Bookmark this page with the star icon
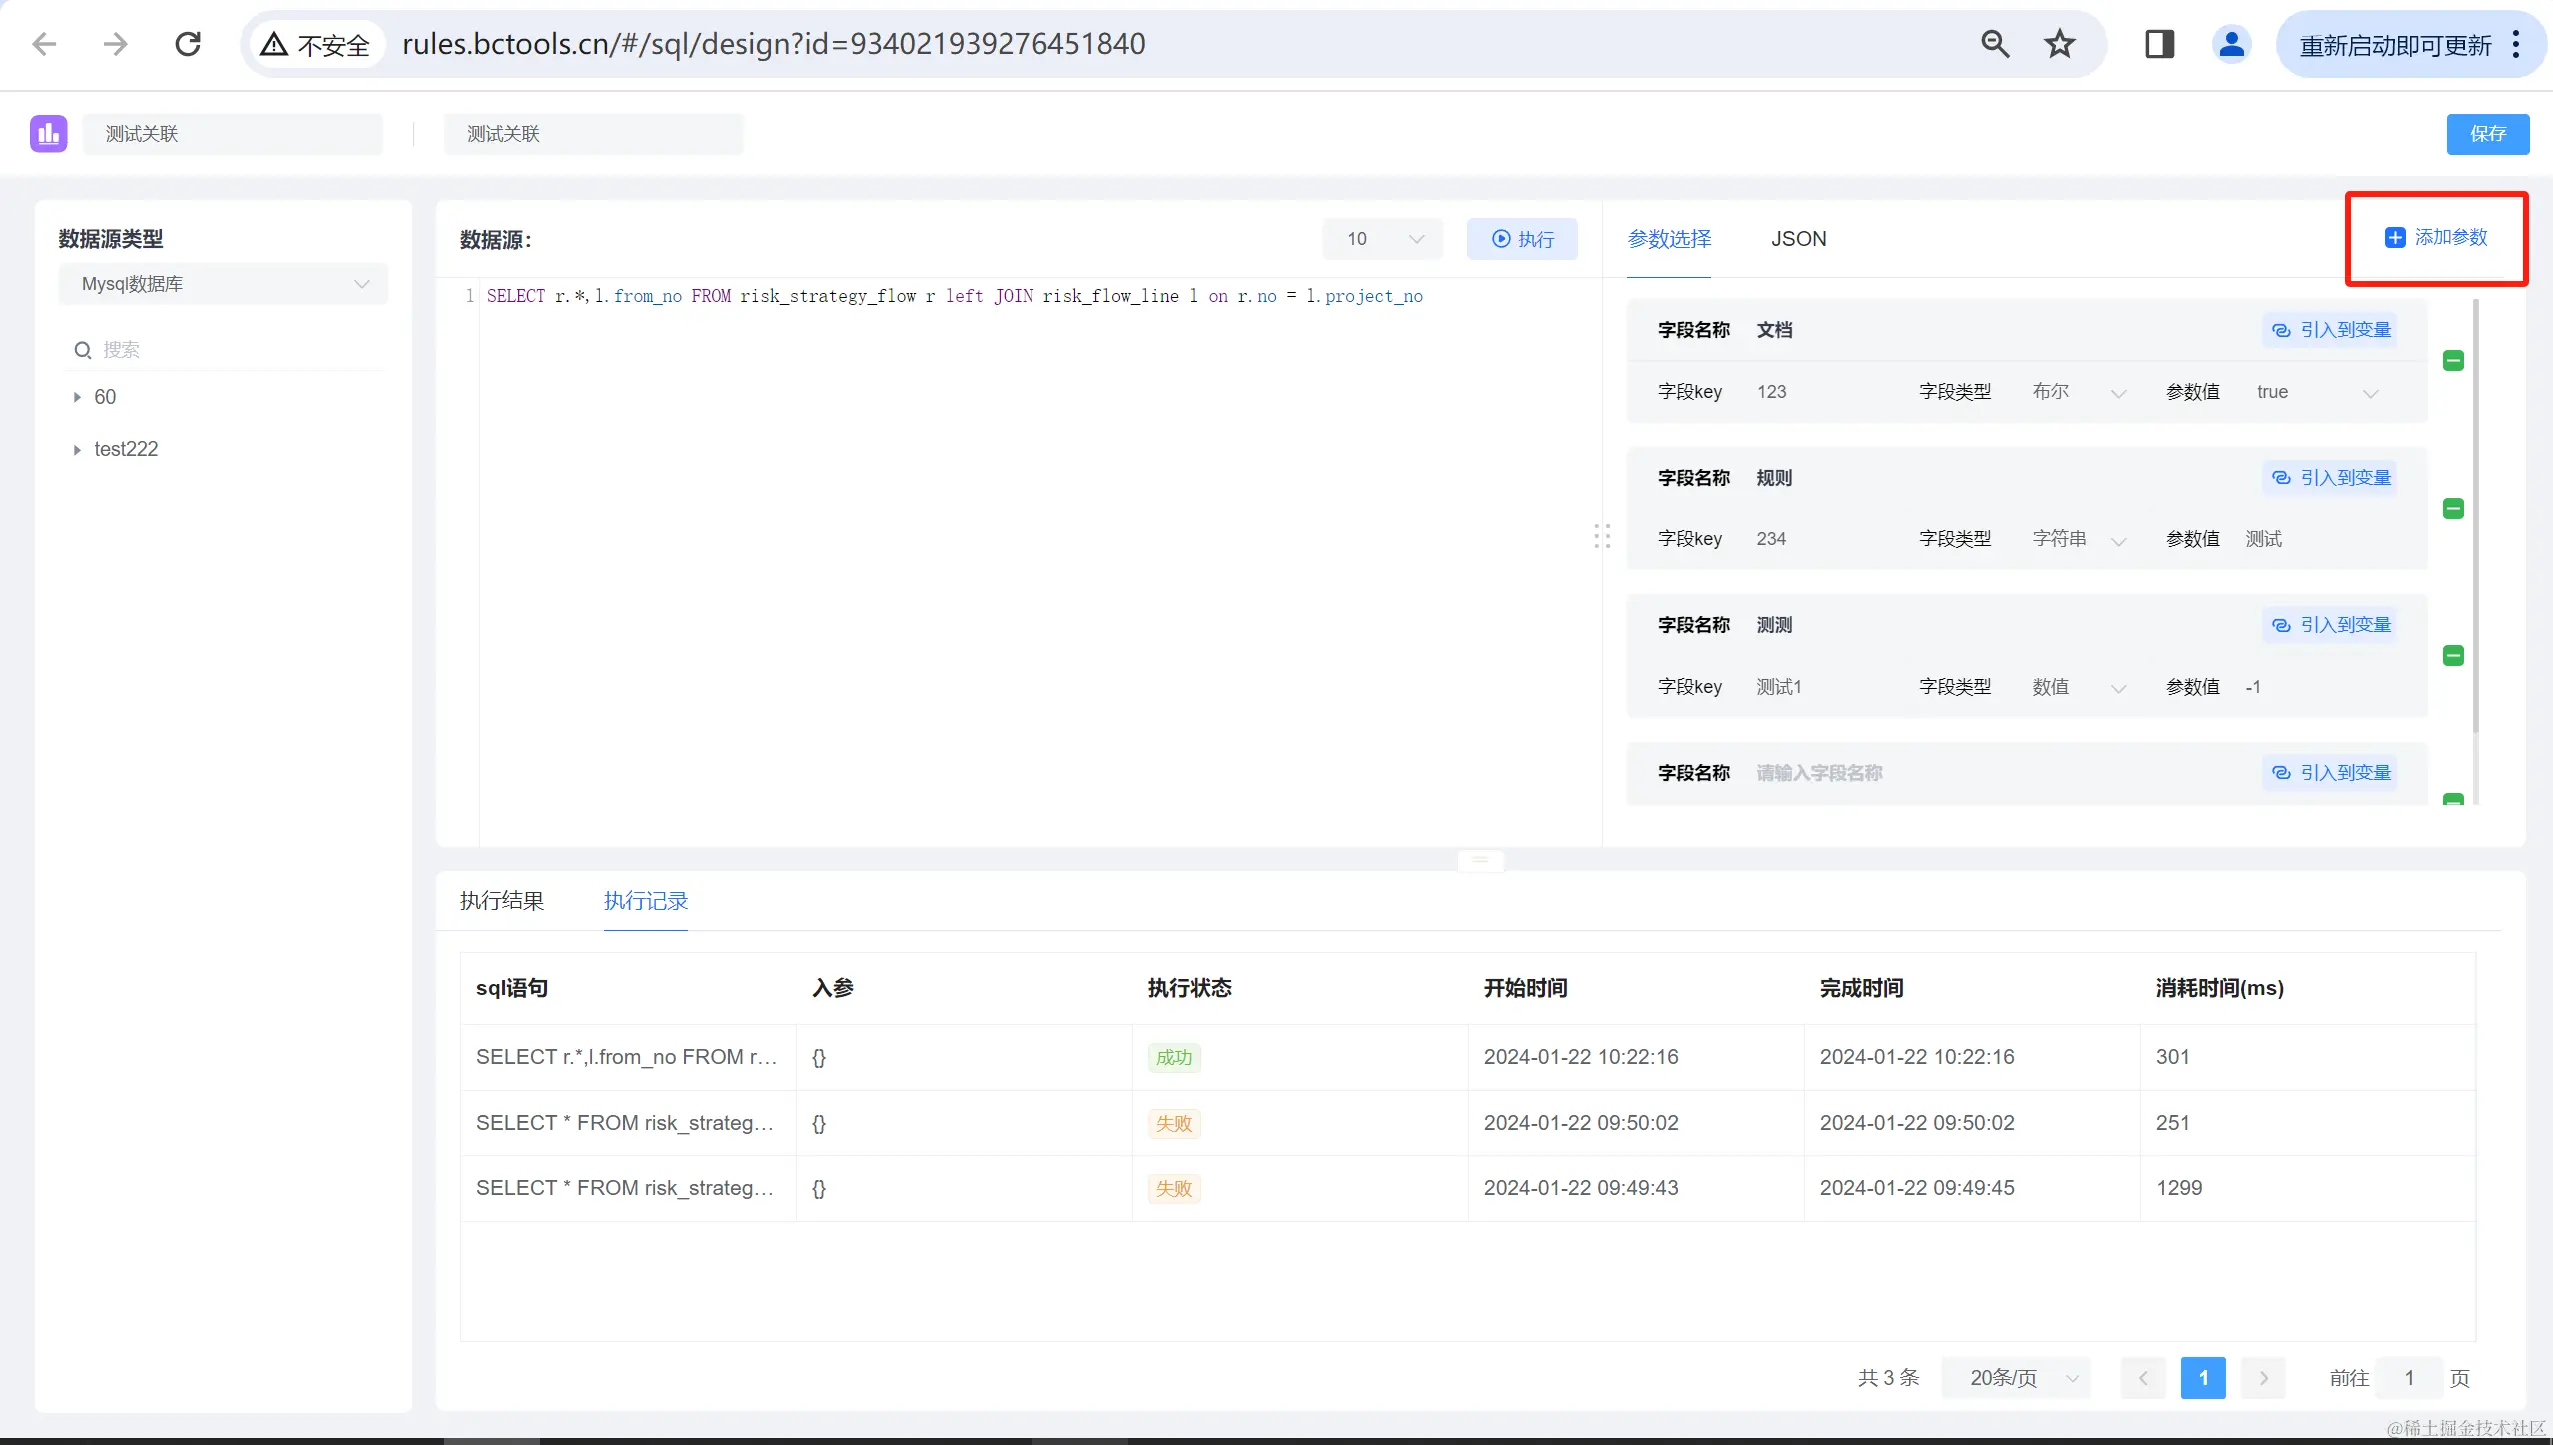2553x1445 pixels. tap(2059, 44)
